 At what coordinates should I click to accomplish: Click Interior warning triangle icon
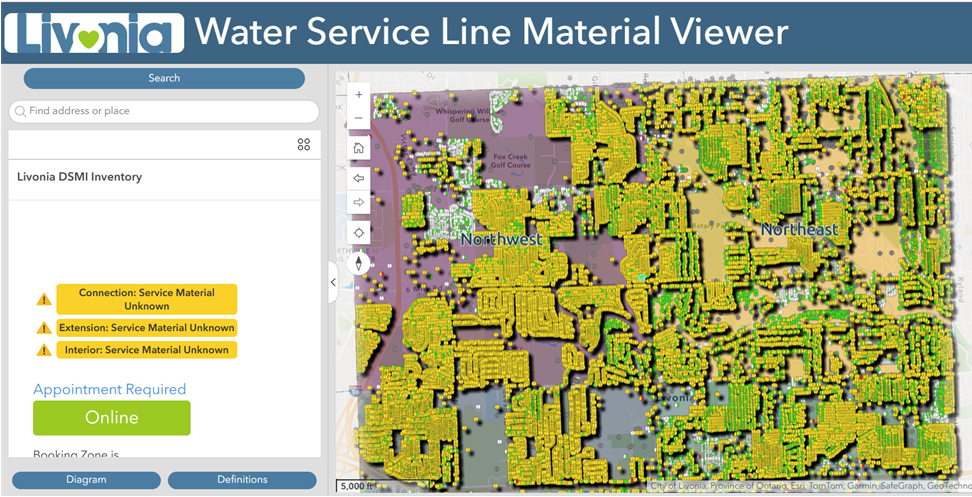[43, 350]
